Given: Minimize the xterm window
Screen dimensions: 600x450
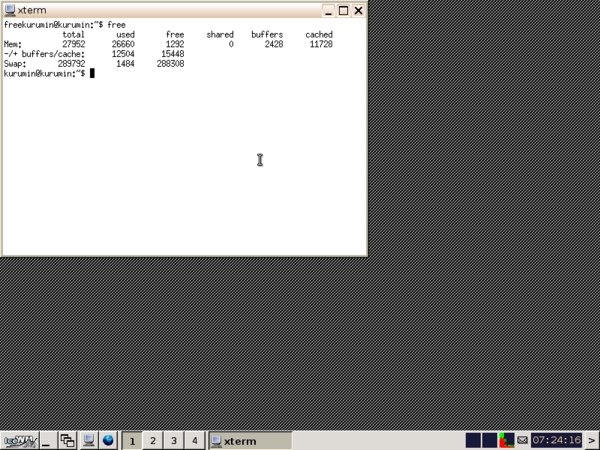Looking at the screenshot, I should [x=328, y=10].
